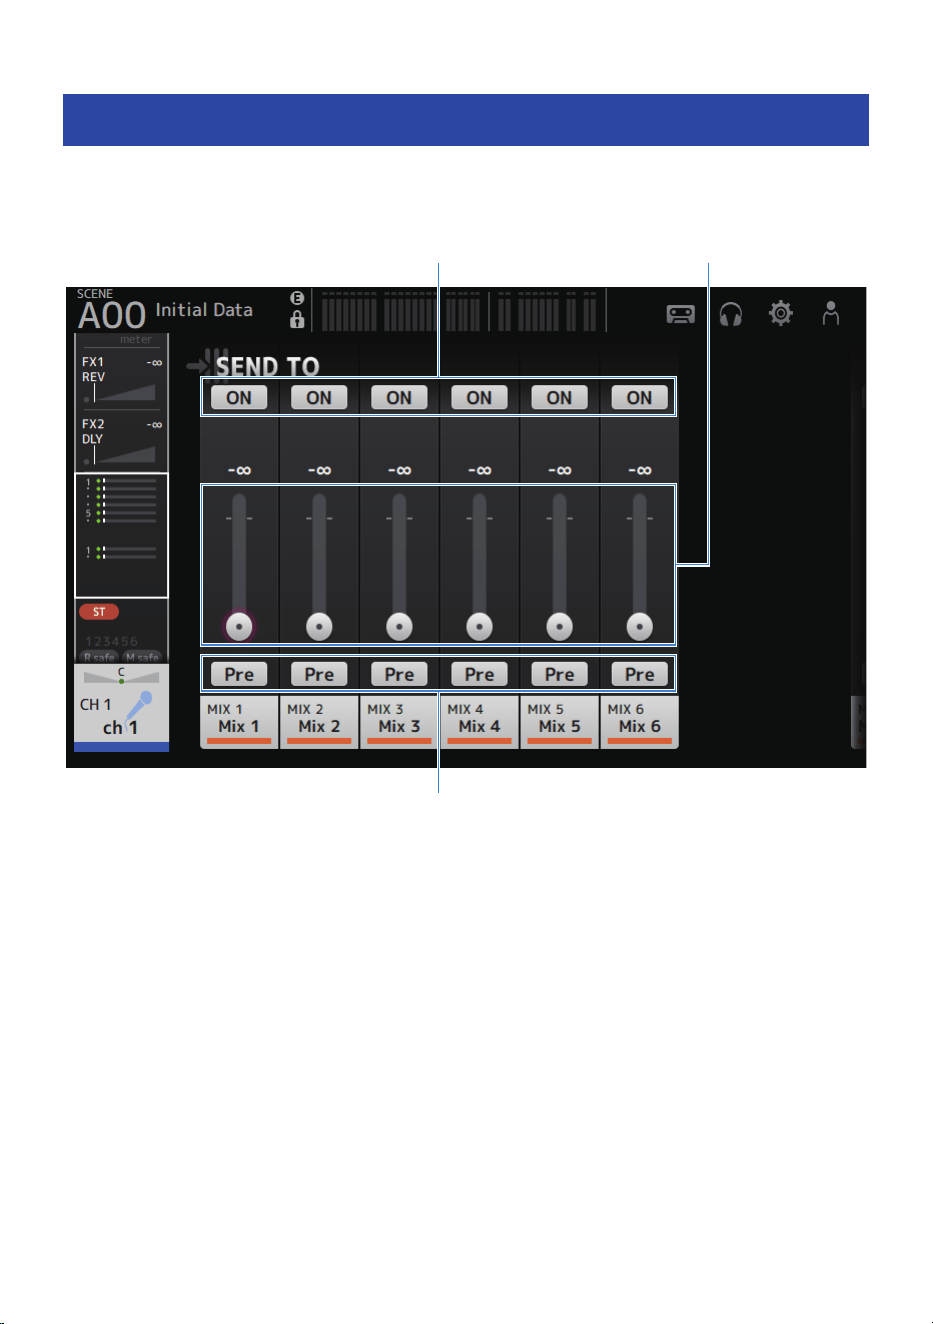
Task: Select the MIX 4 bus label button
Action: pos(479,722)
